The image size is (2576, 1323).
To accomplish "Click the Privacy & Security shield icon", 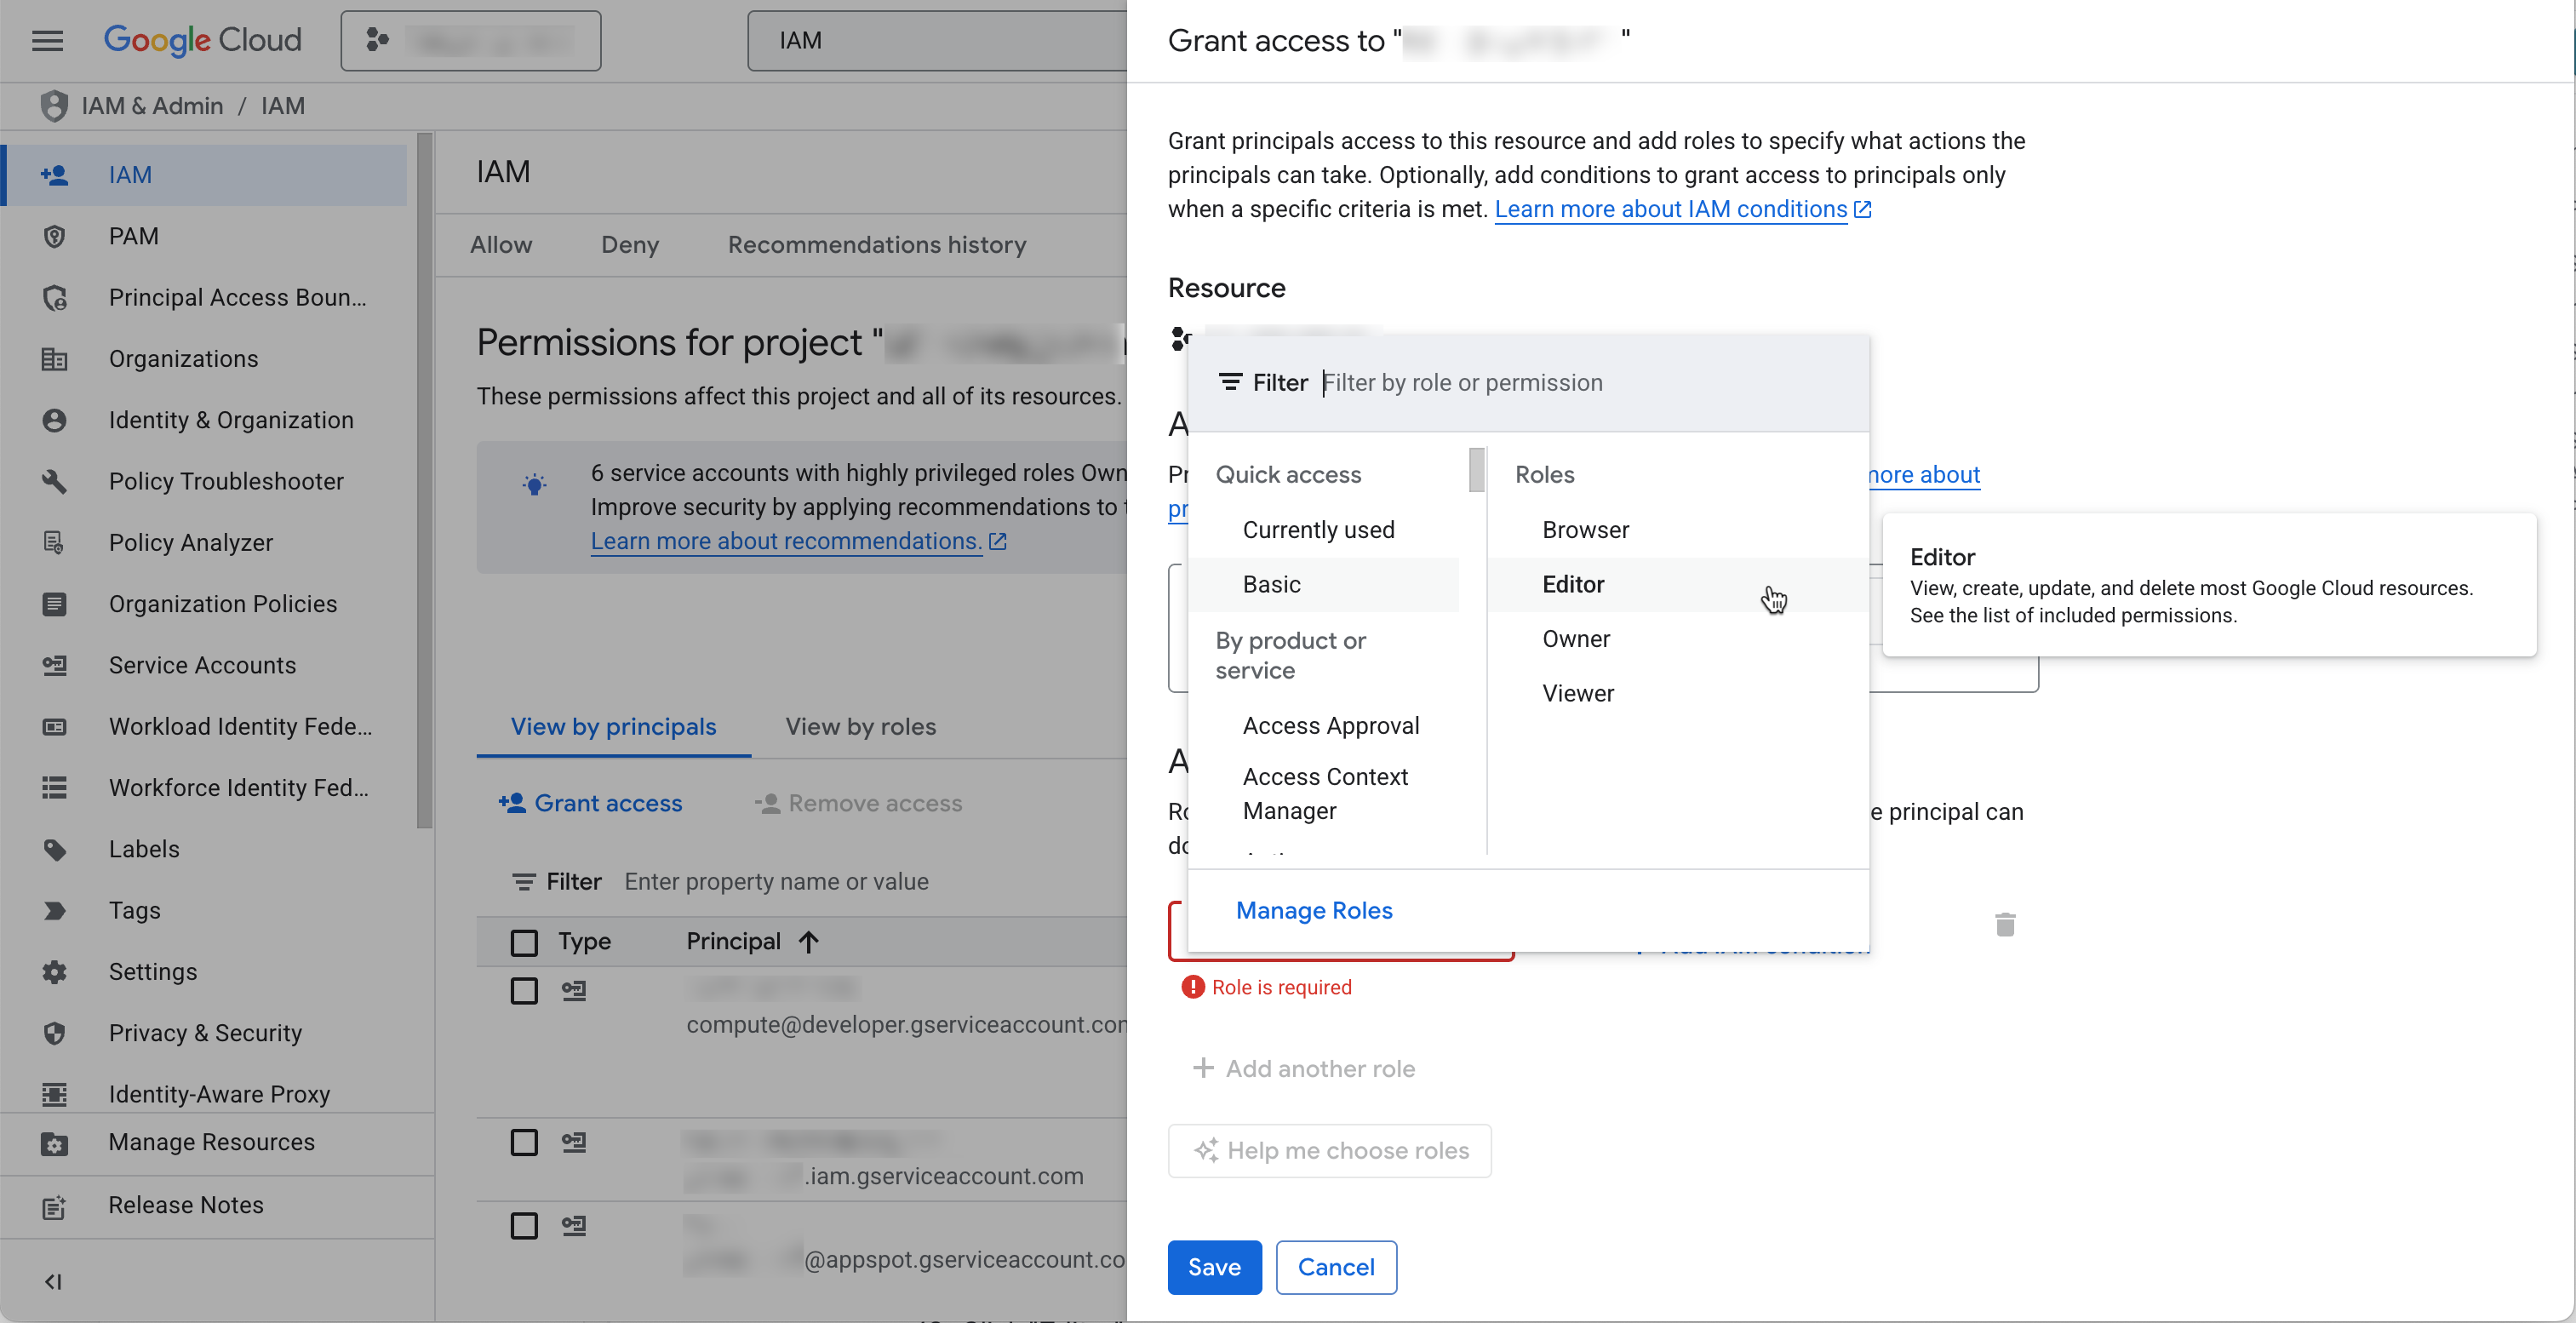I will pos(54,1033).
